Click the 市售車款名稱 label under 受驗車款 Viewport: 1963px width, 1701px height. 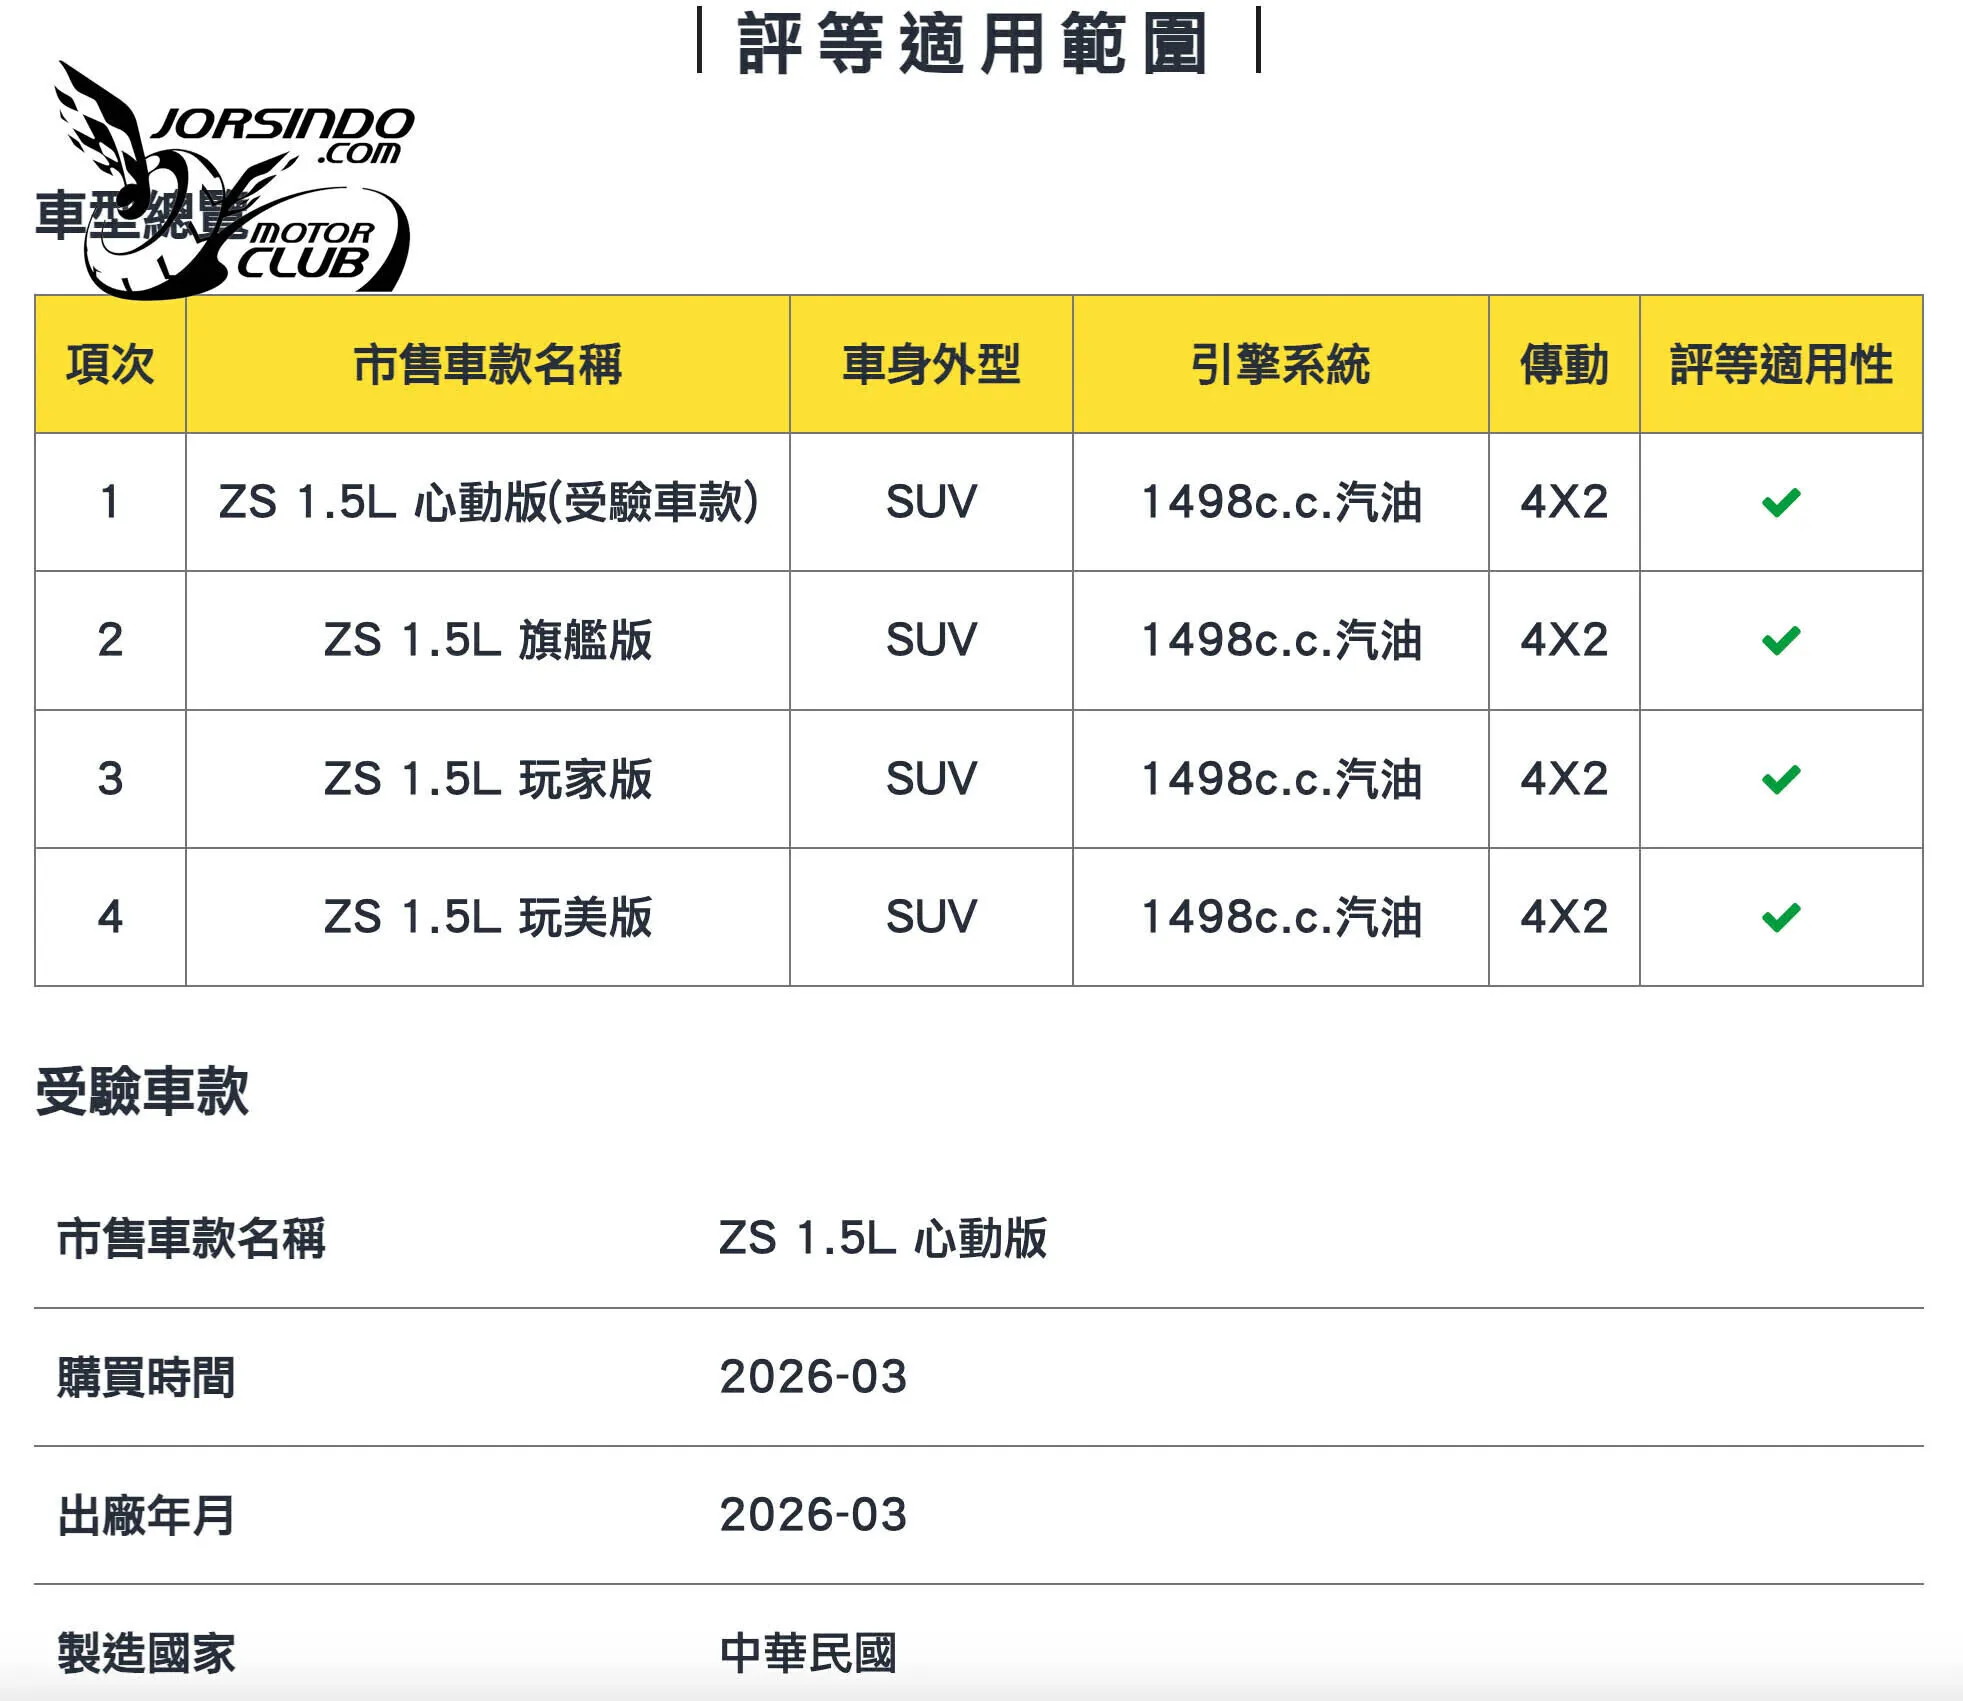point(191,1238)
